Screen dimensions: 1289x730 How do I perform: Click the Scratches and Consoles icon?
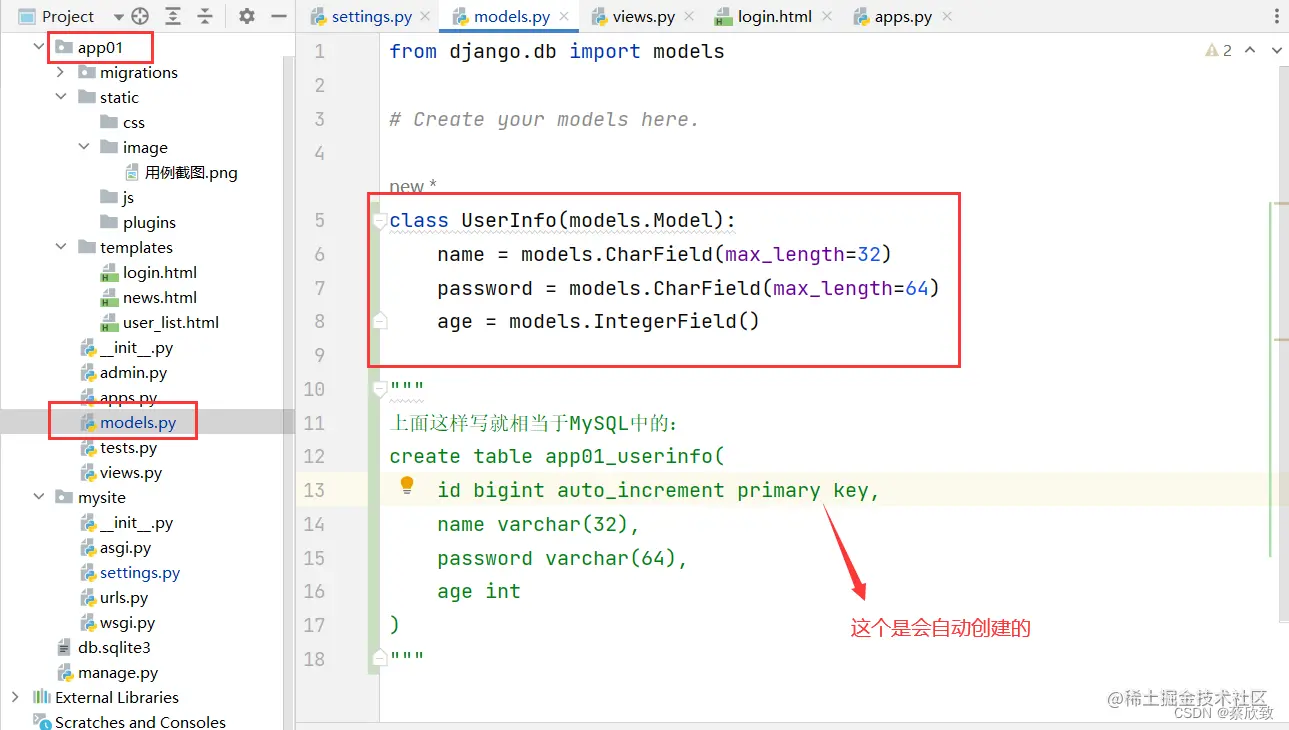click(42, 721)
